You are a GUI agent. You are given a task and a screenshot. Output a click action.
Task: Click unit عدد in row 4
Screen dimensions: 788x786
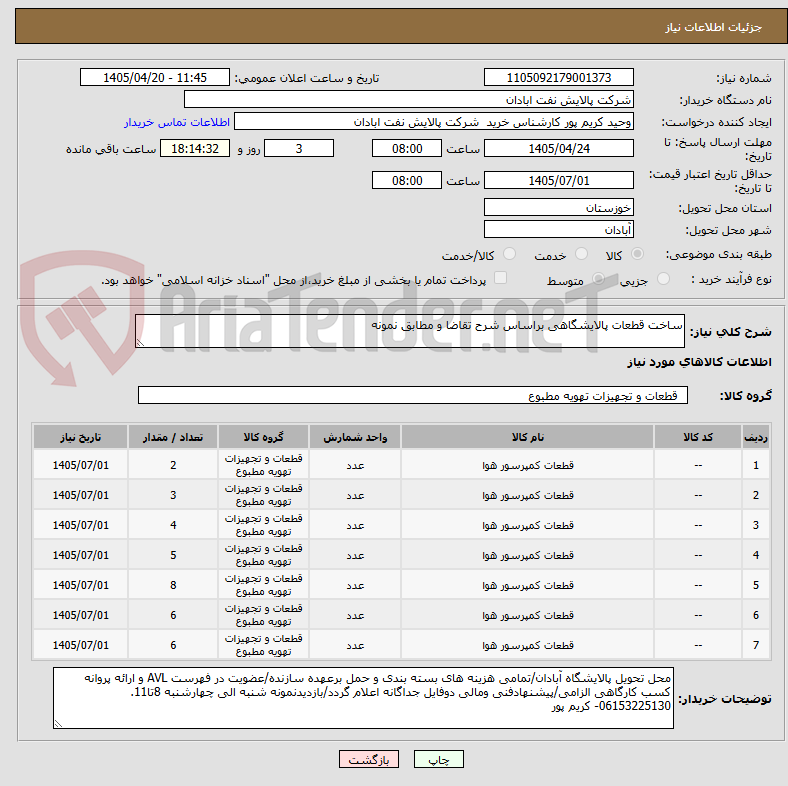(x=355, y=555)
